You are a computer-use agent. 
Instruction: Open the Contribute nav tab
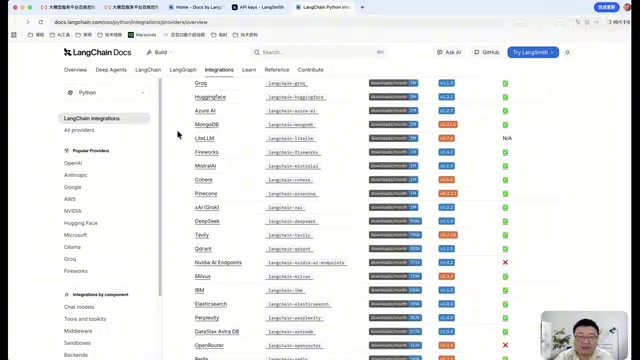[x=310, y=70]
